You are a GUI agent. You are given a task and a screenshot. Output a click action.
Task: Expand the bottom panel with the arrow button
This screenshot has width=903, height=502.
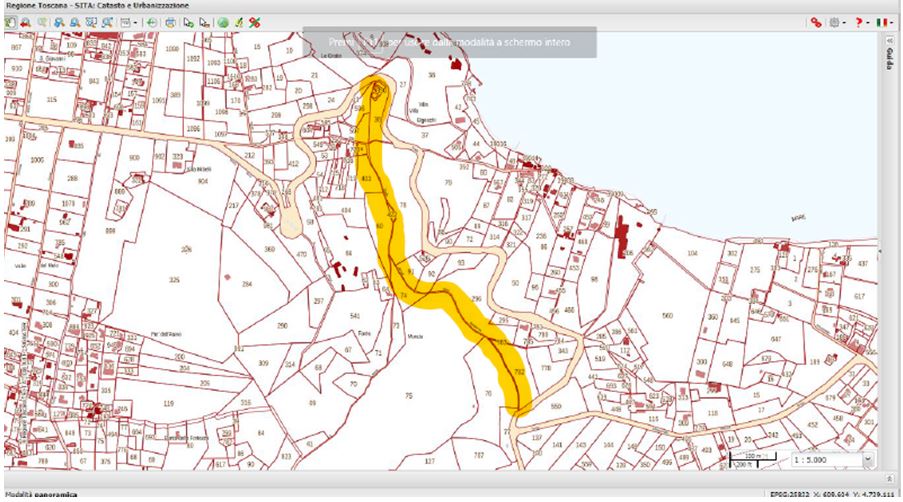[x=889, y=479]
